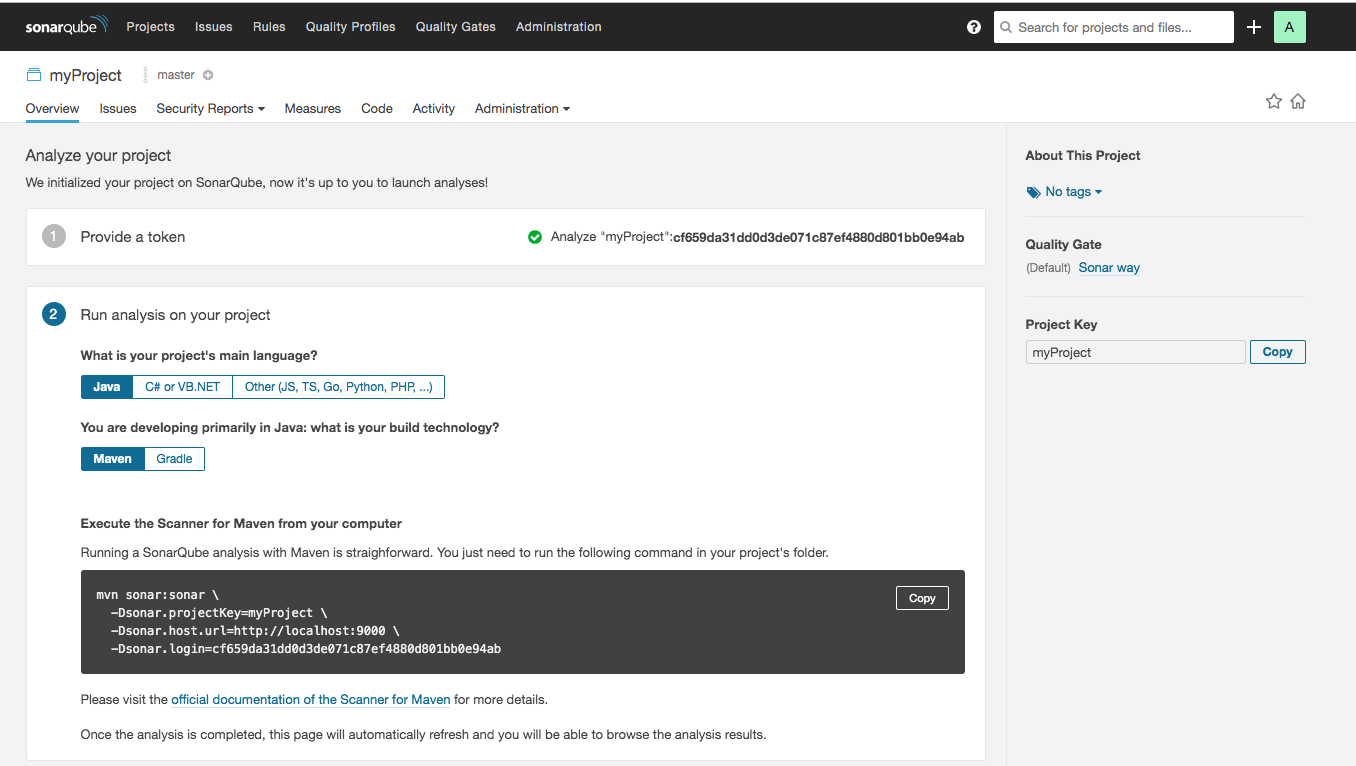Click the SonarQube logo
1356x766 pixels.
[x=66, y=27]
